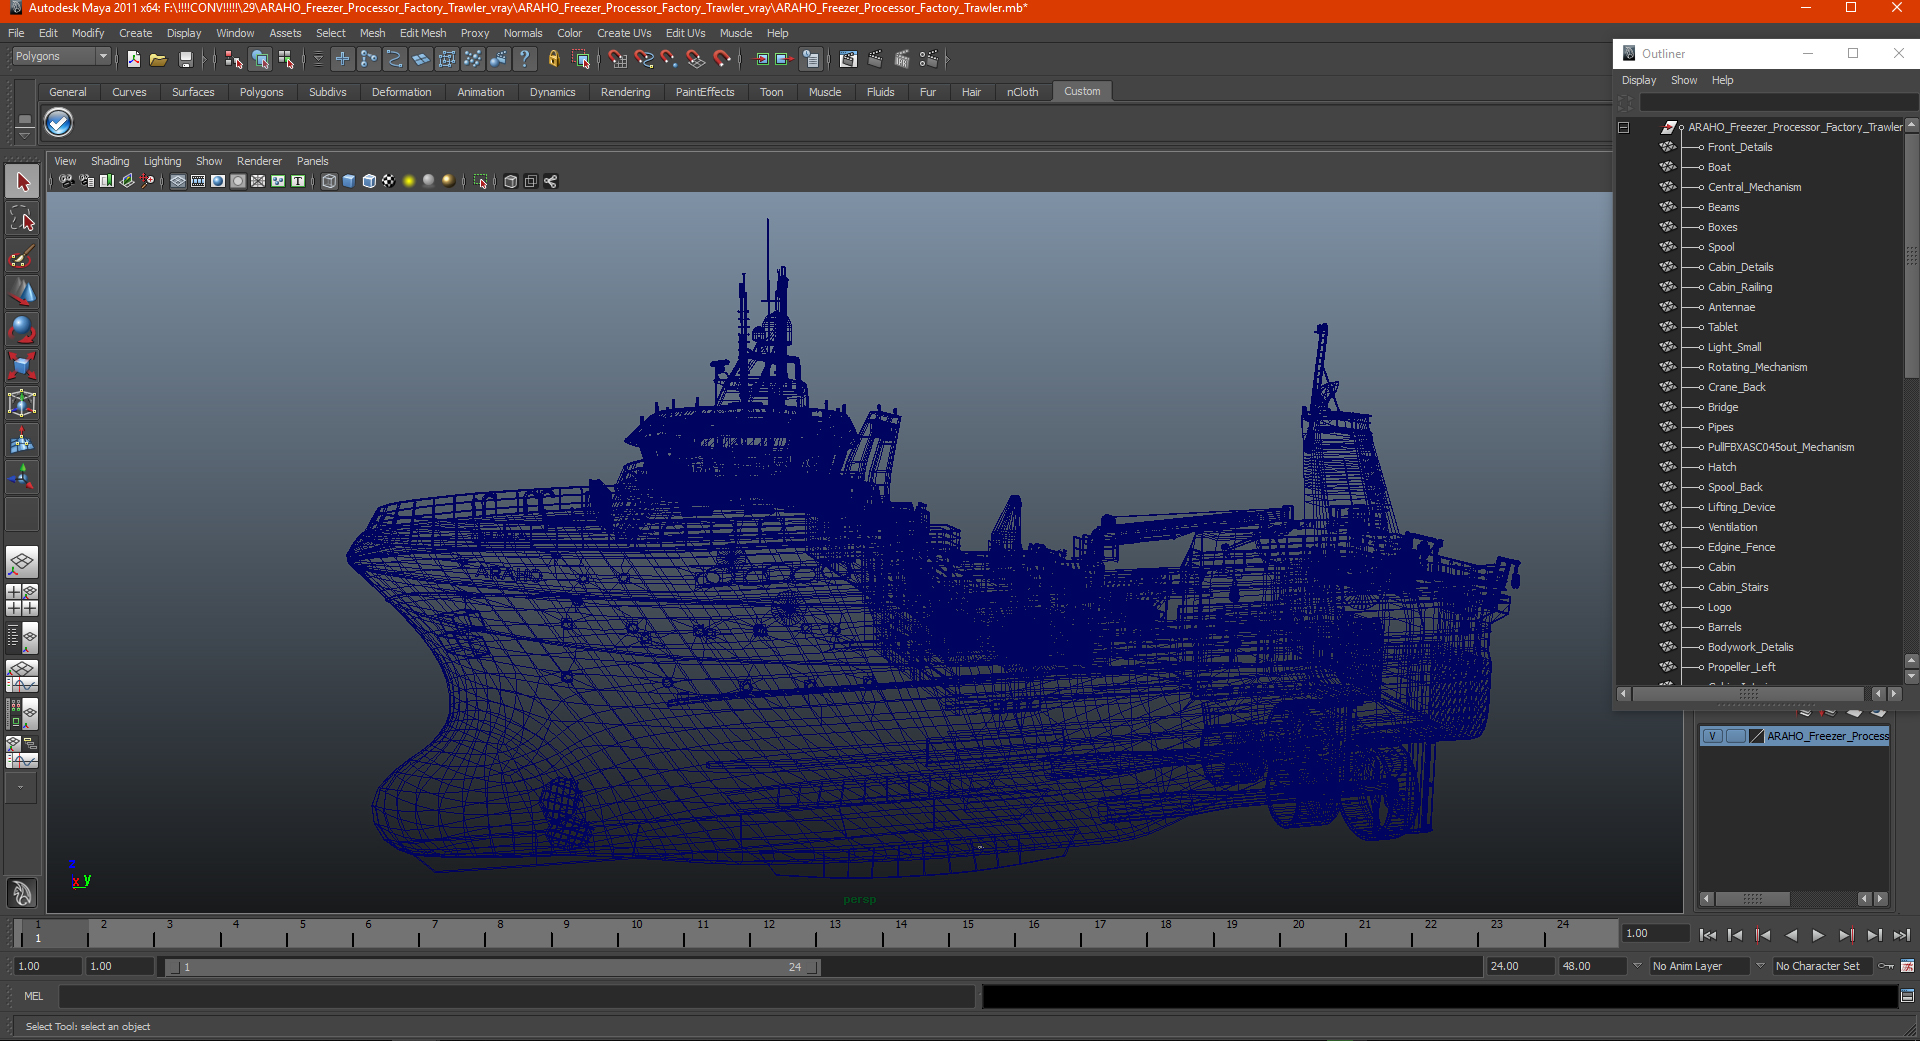Viewport: 1920px width, 1041px height.
Task: Pick the Scale tool red cube icon
Action: 22,366
